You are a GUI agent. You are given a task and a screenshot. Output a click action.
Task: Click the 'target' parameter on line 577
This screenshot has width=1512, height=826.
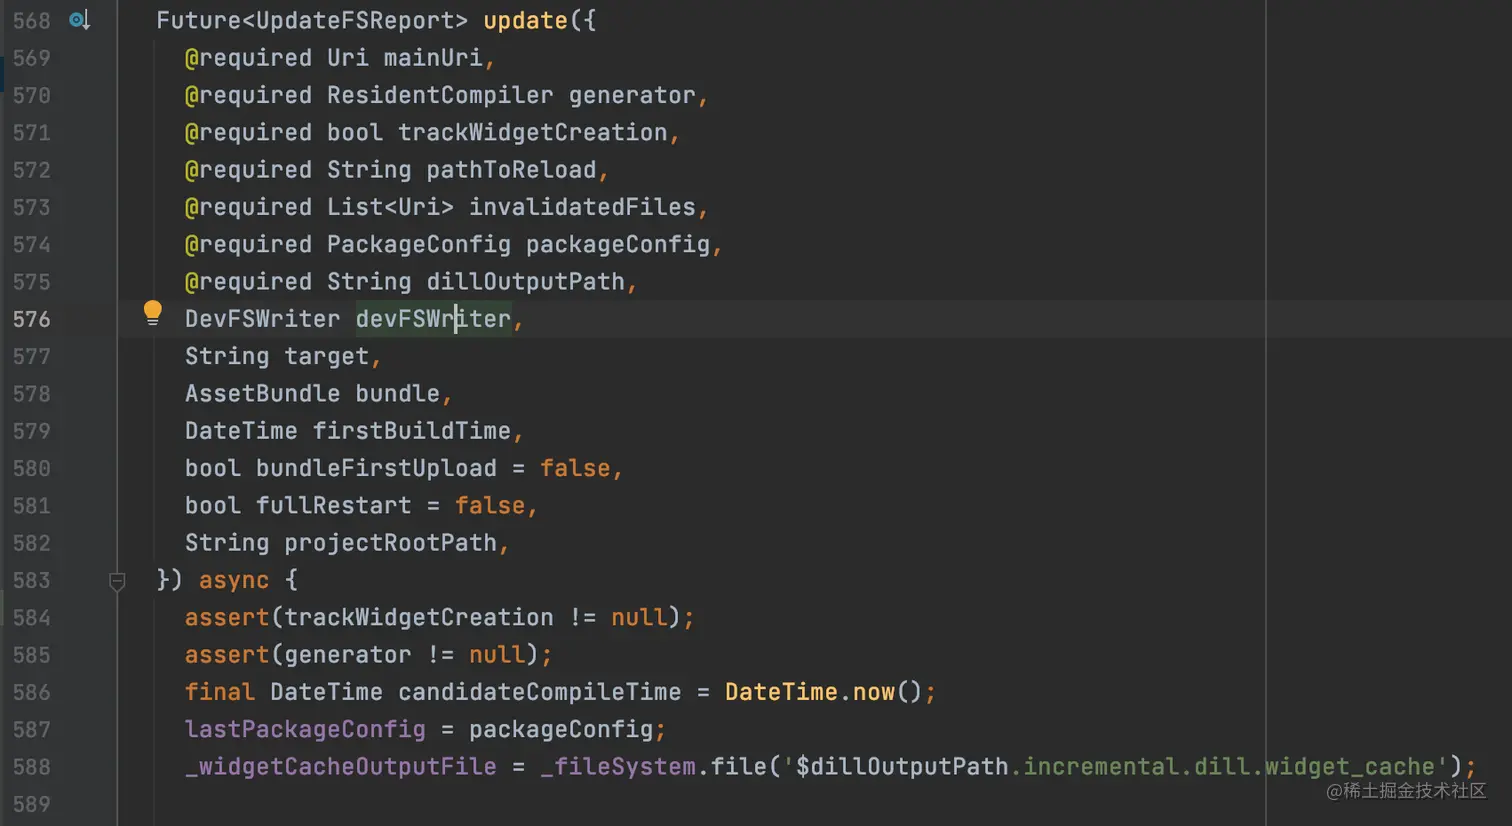(327, 356)
